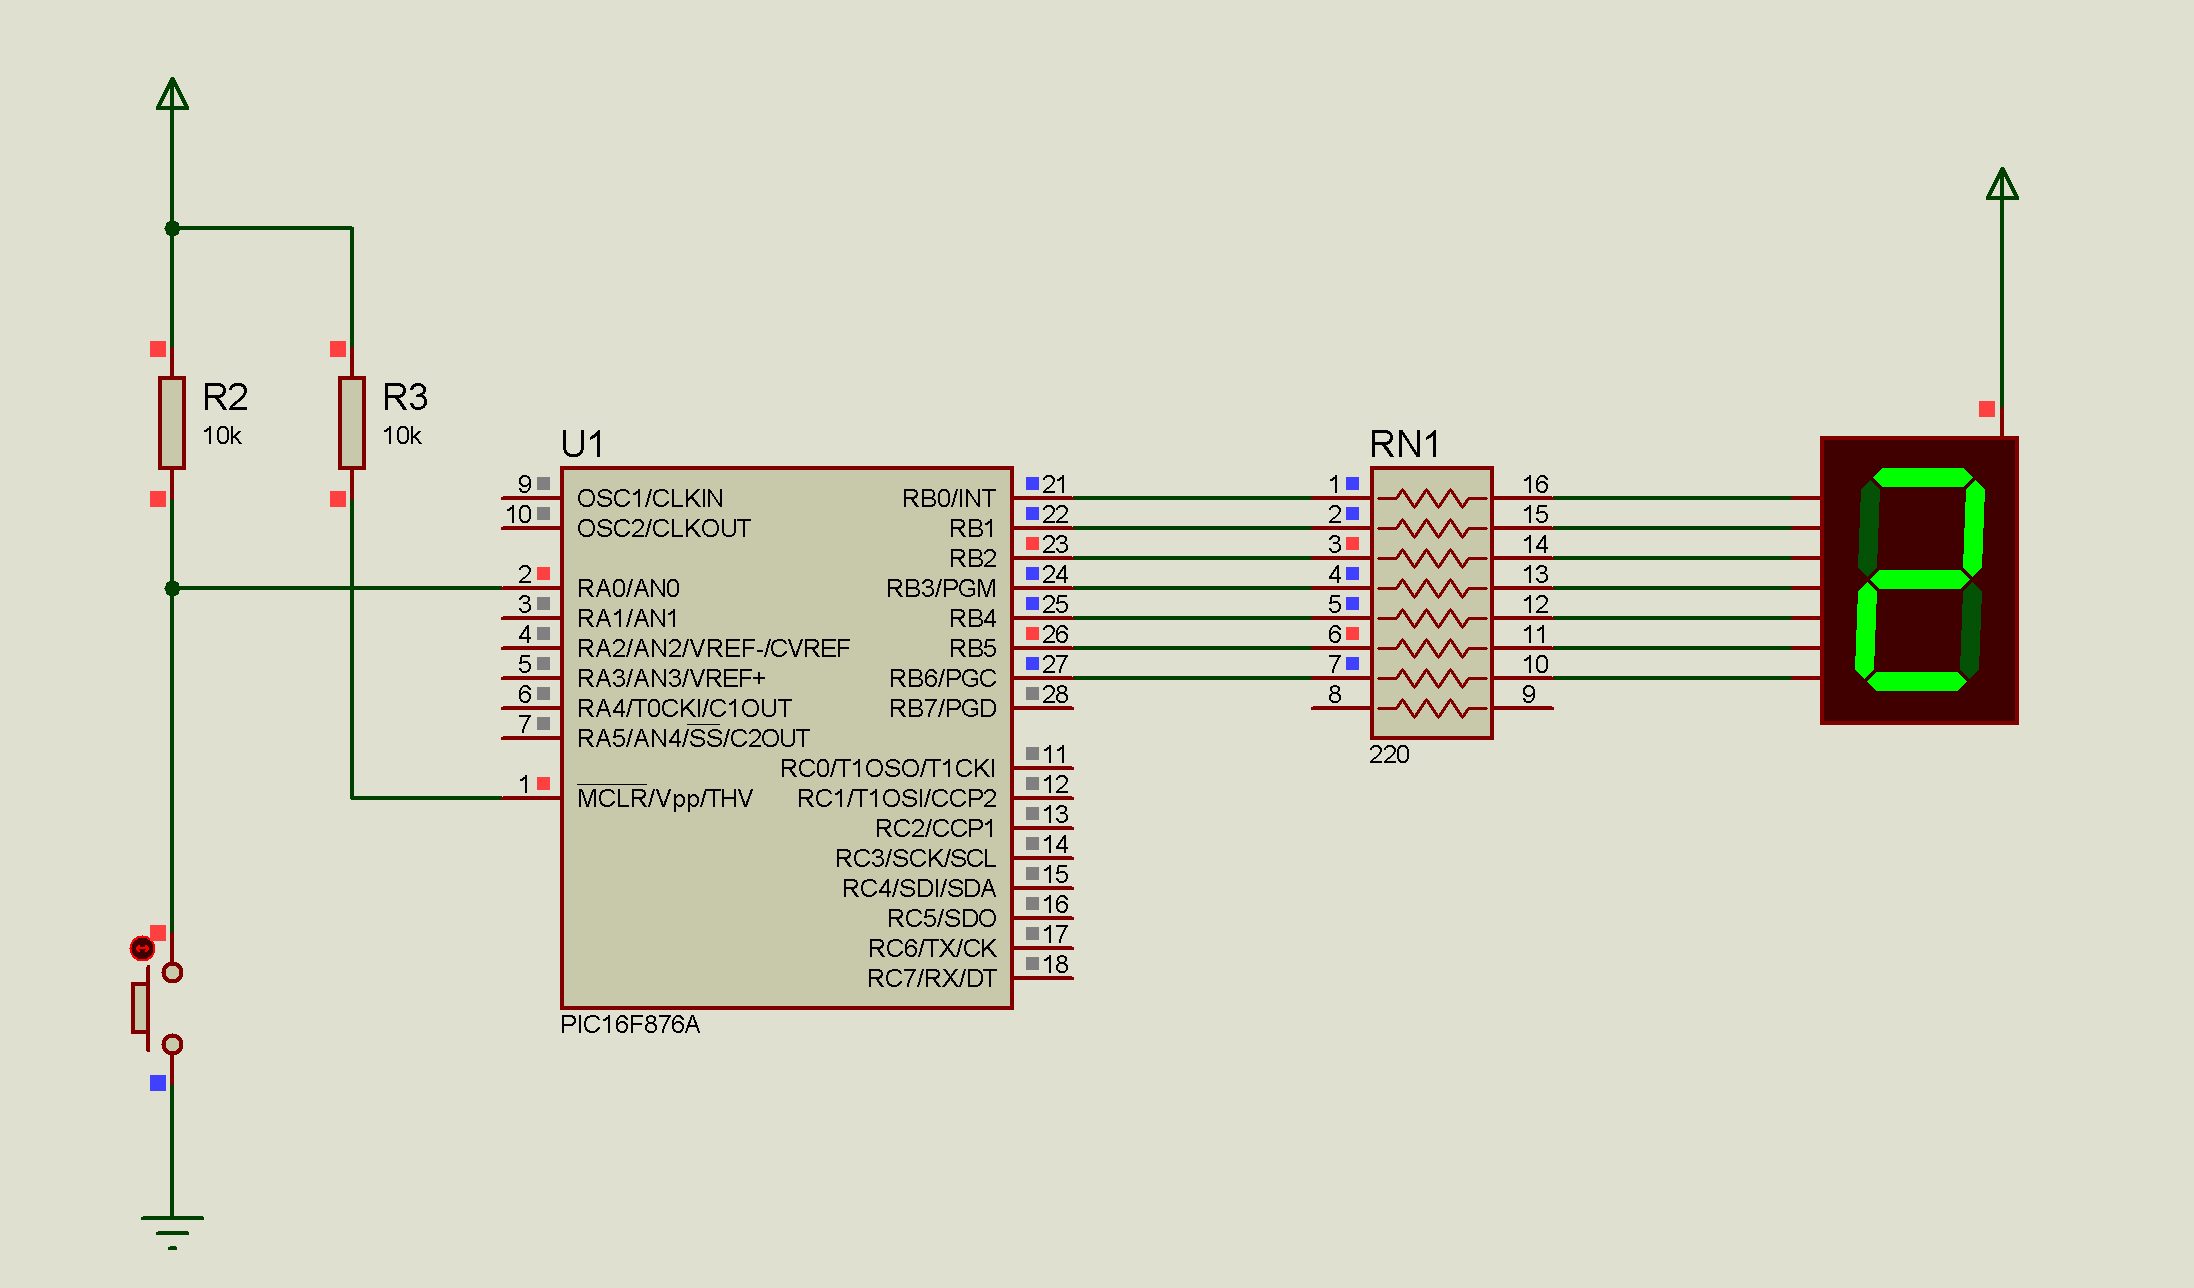Click the "RB6/PGC" pin label
The height and width of the screenshot is (1288, 2194).
tap(943, 678)
